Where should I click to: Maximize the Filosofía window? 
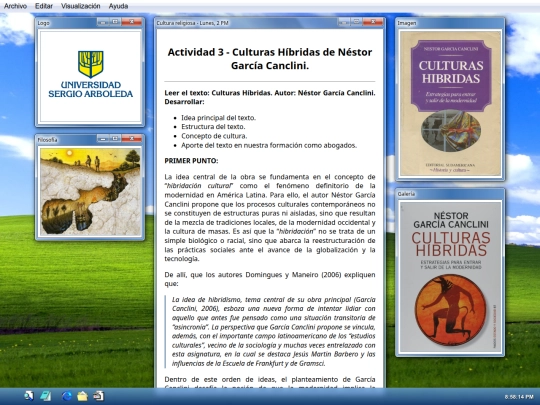tap(115, 138)
